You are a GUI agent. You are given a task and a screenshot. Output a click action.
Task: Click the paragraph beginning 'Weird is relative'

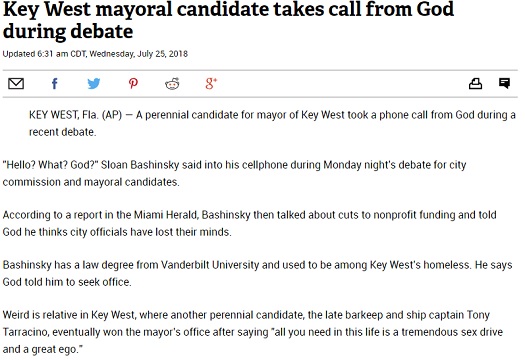(253, 332)
